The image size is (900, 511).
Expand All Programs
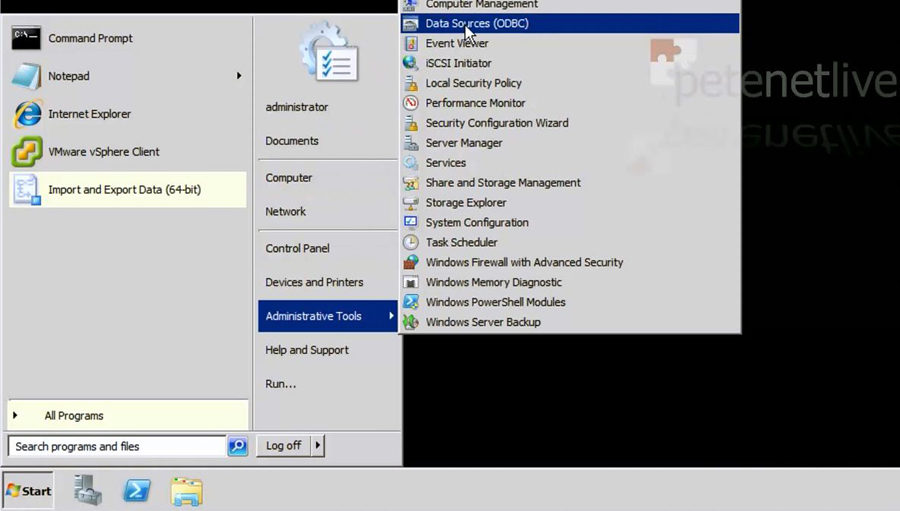[x=128, y=415]
